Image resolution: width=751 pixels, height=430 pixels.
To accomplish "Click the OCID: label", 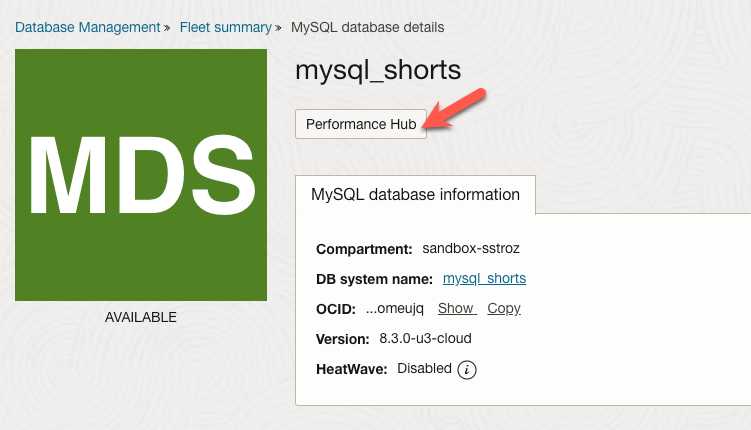I will click(336, 309).
